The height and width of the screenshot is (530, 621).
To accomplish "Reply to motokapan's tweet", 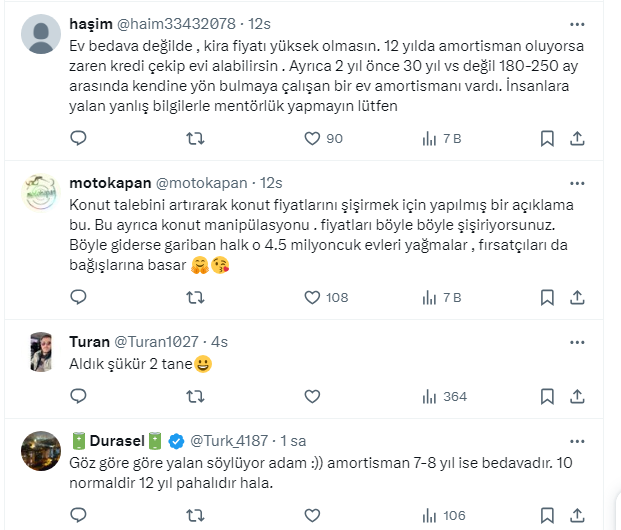I will (78, 297).
